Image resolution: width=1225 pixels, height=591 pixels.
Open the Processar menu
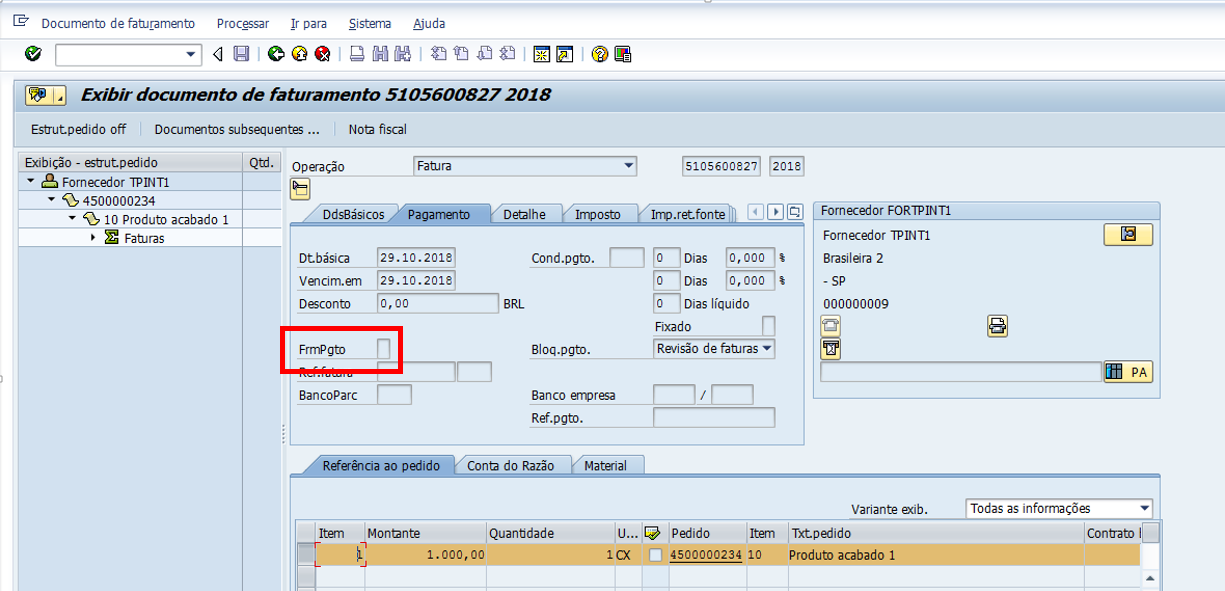click(243, 23)
